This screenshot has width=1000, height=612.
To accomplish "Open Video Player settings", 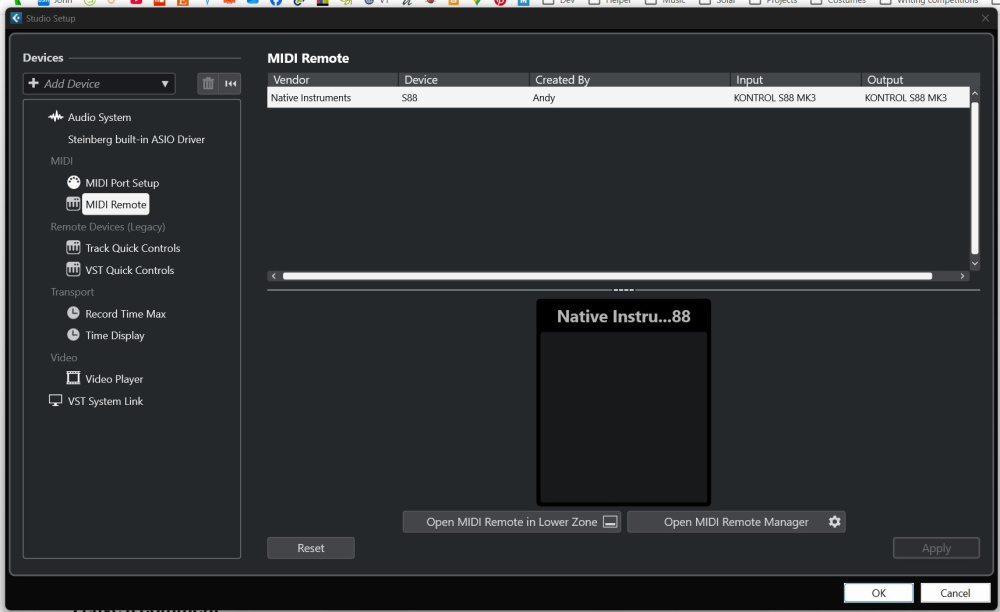I will (114, 379).
